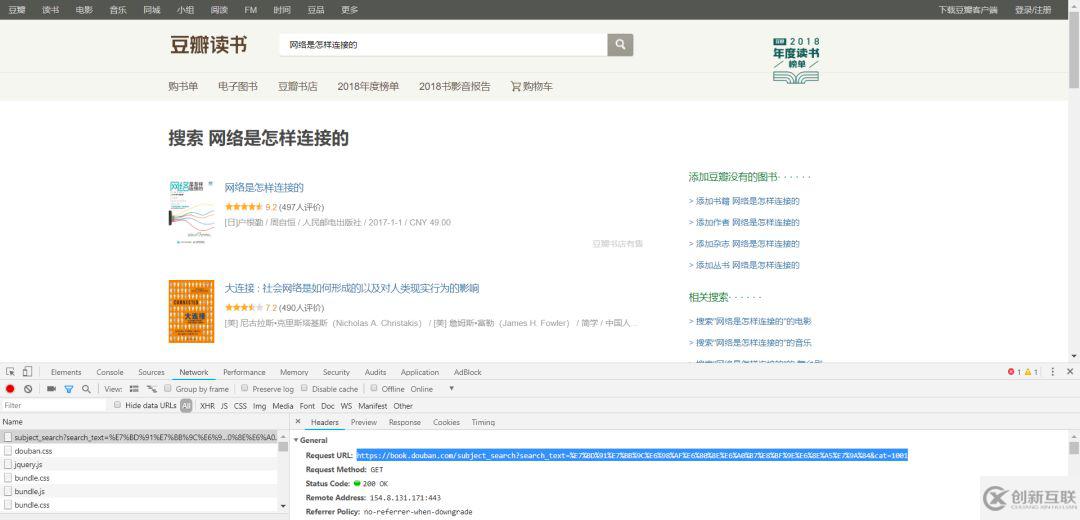Toggle the device toolbar icon
The width and height of the screenshot is (1080, 520).
tap(27, 372)
